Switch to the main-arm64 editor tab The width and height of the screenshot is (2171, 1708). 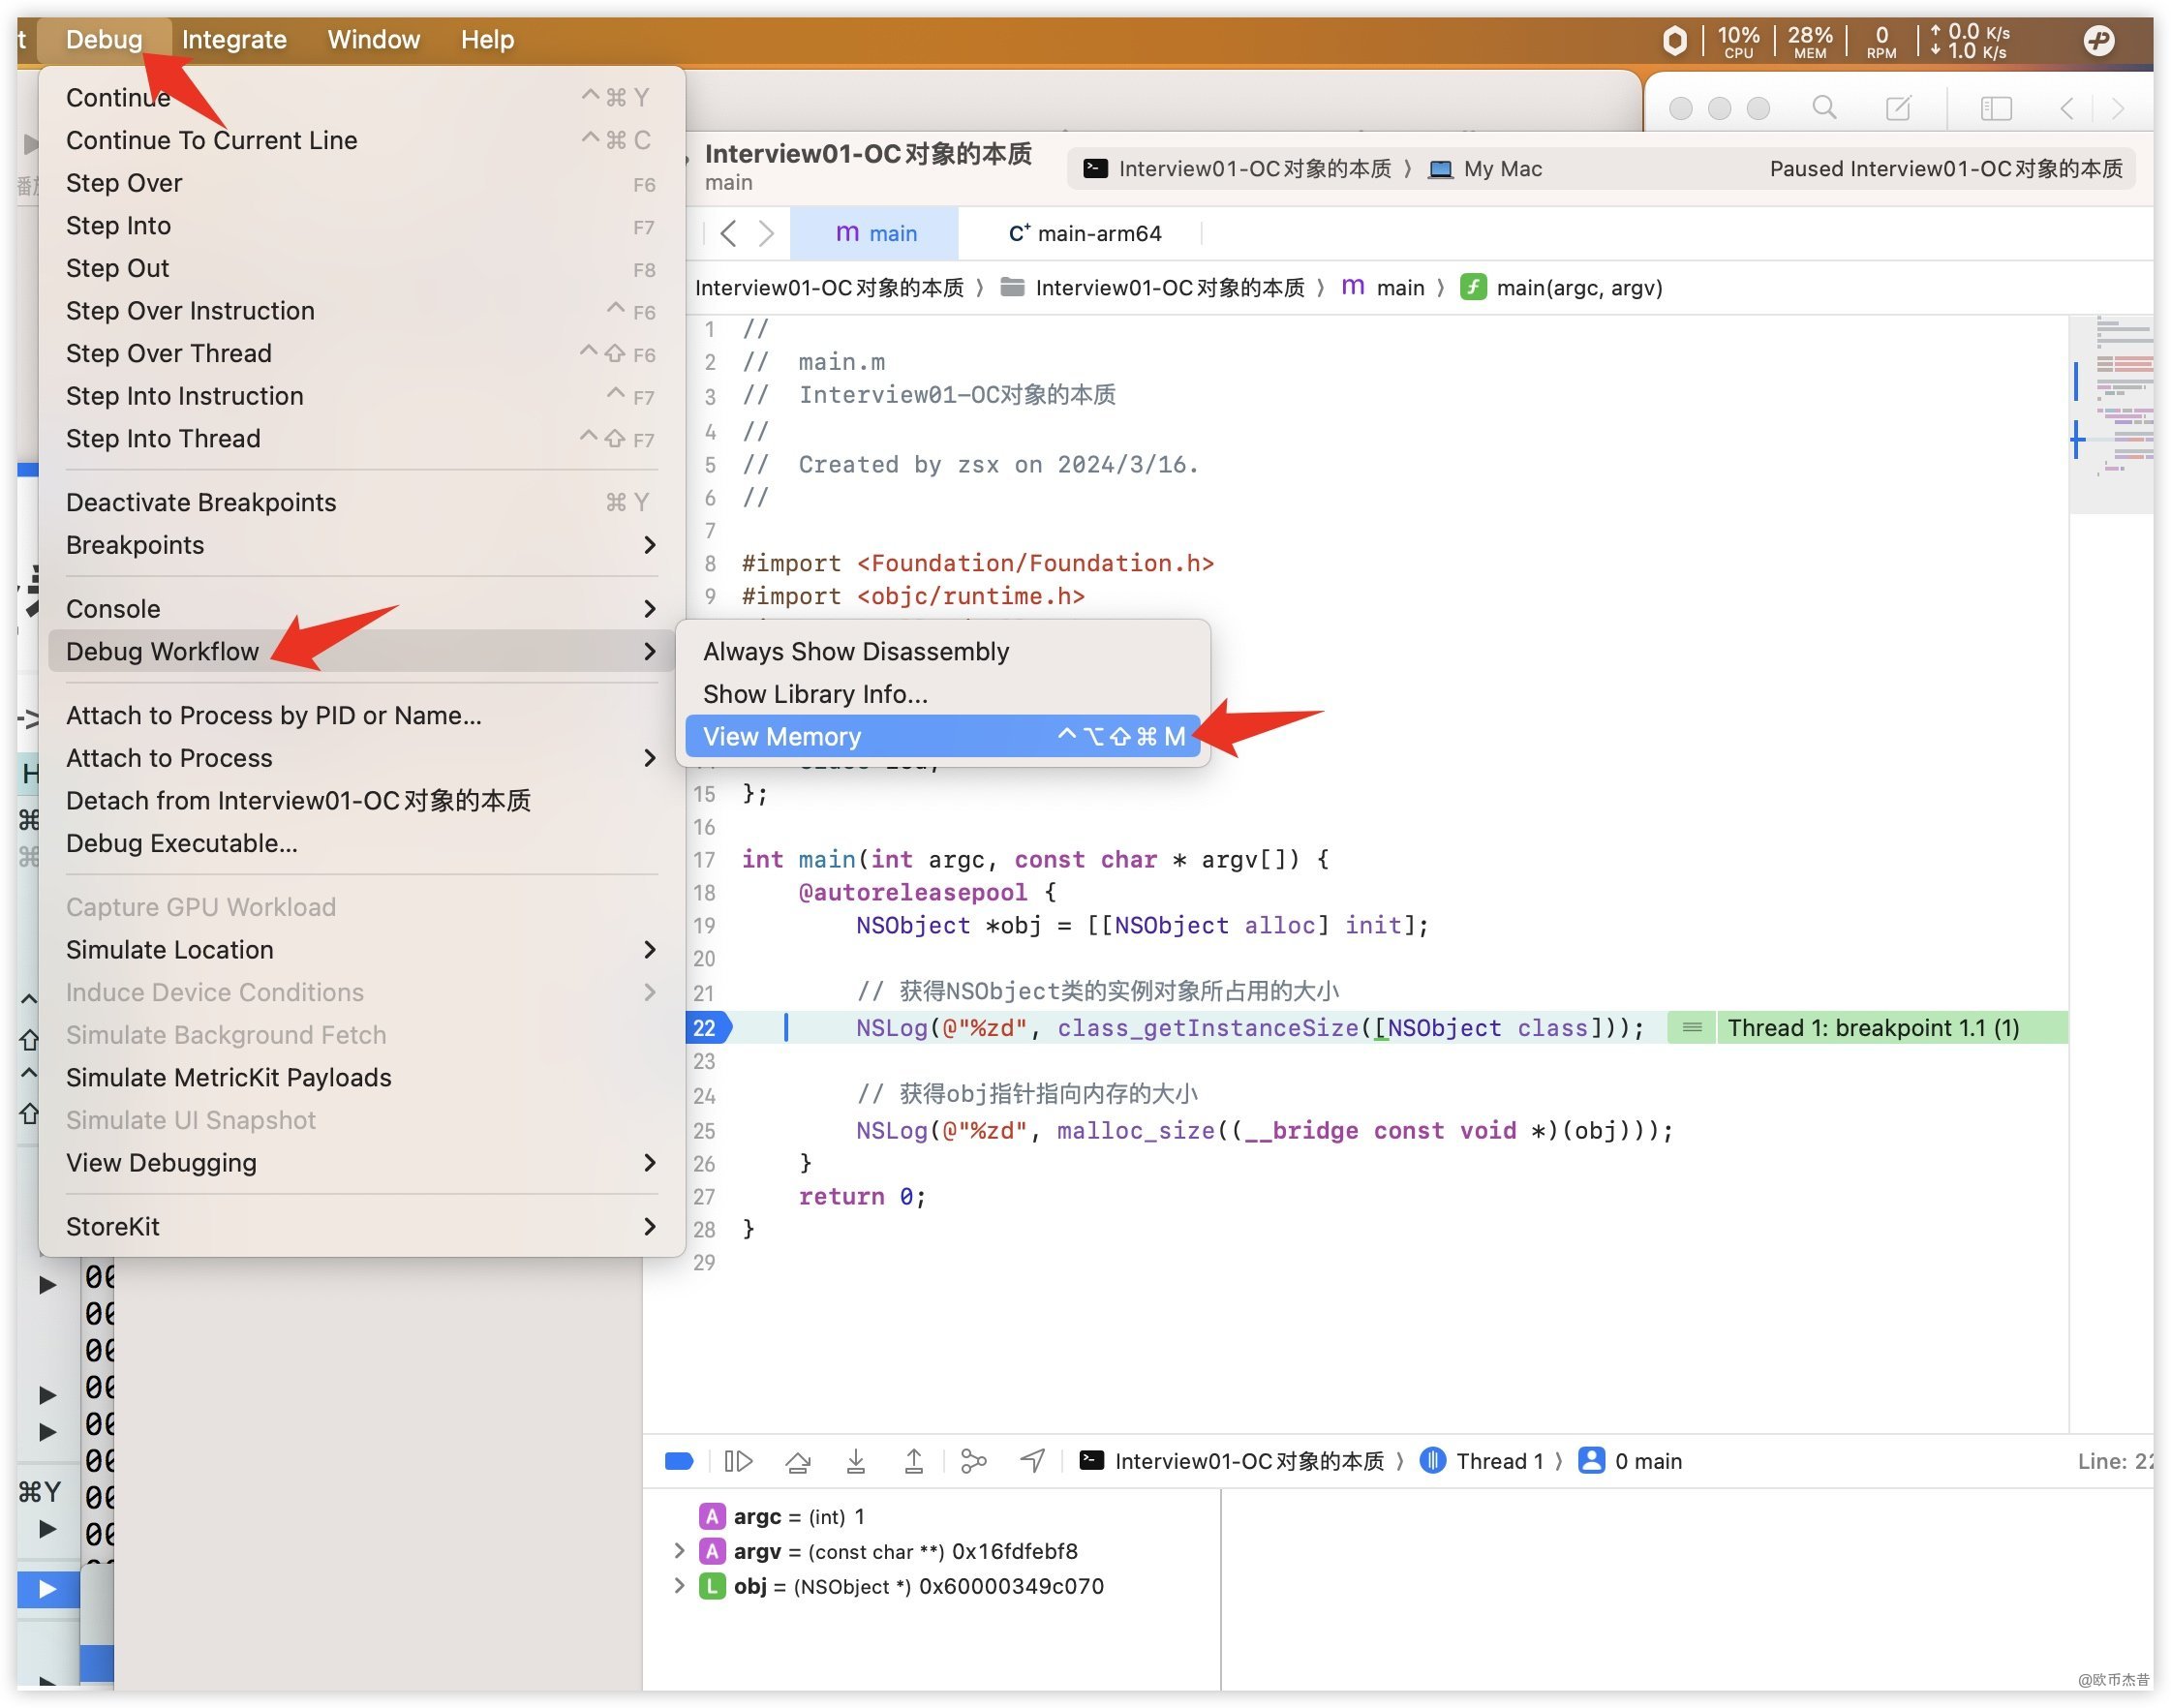coord(1085,233)
